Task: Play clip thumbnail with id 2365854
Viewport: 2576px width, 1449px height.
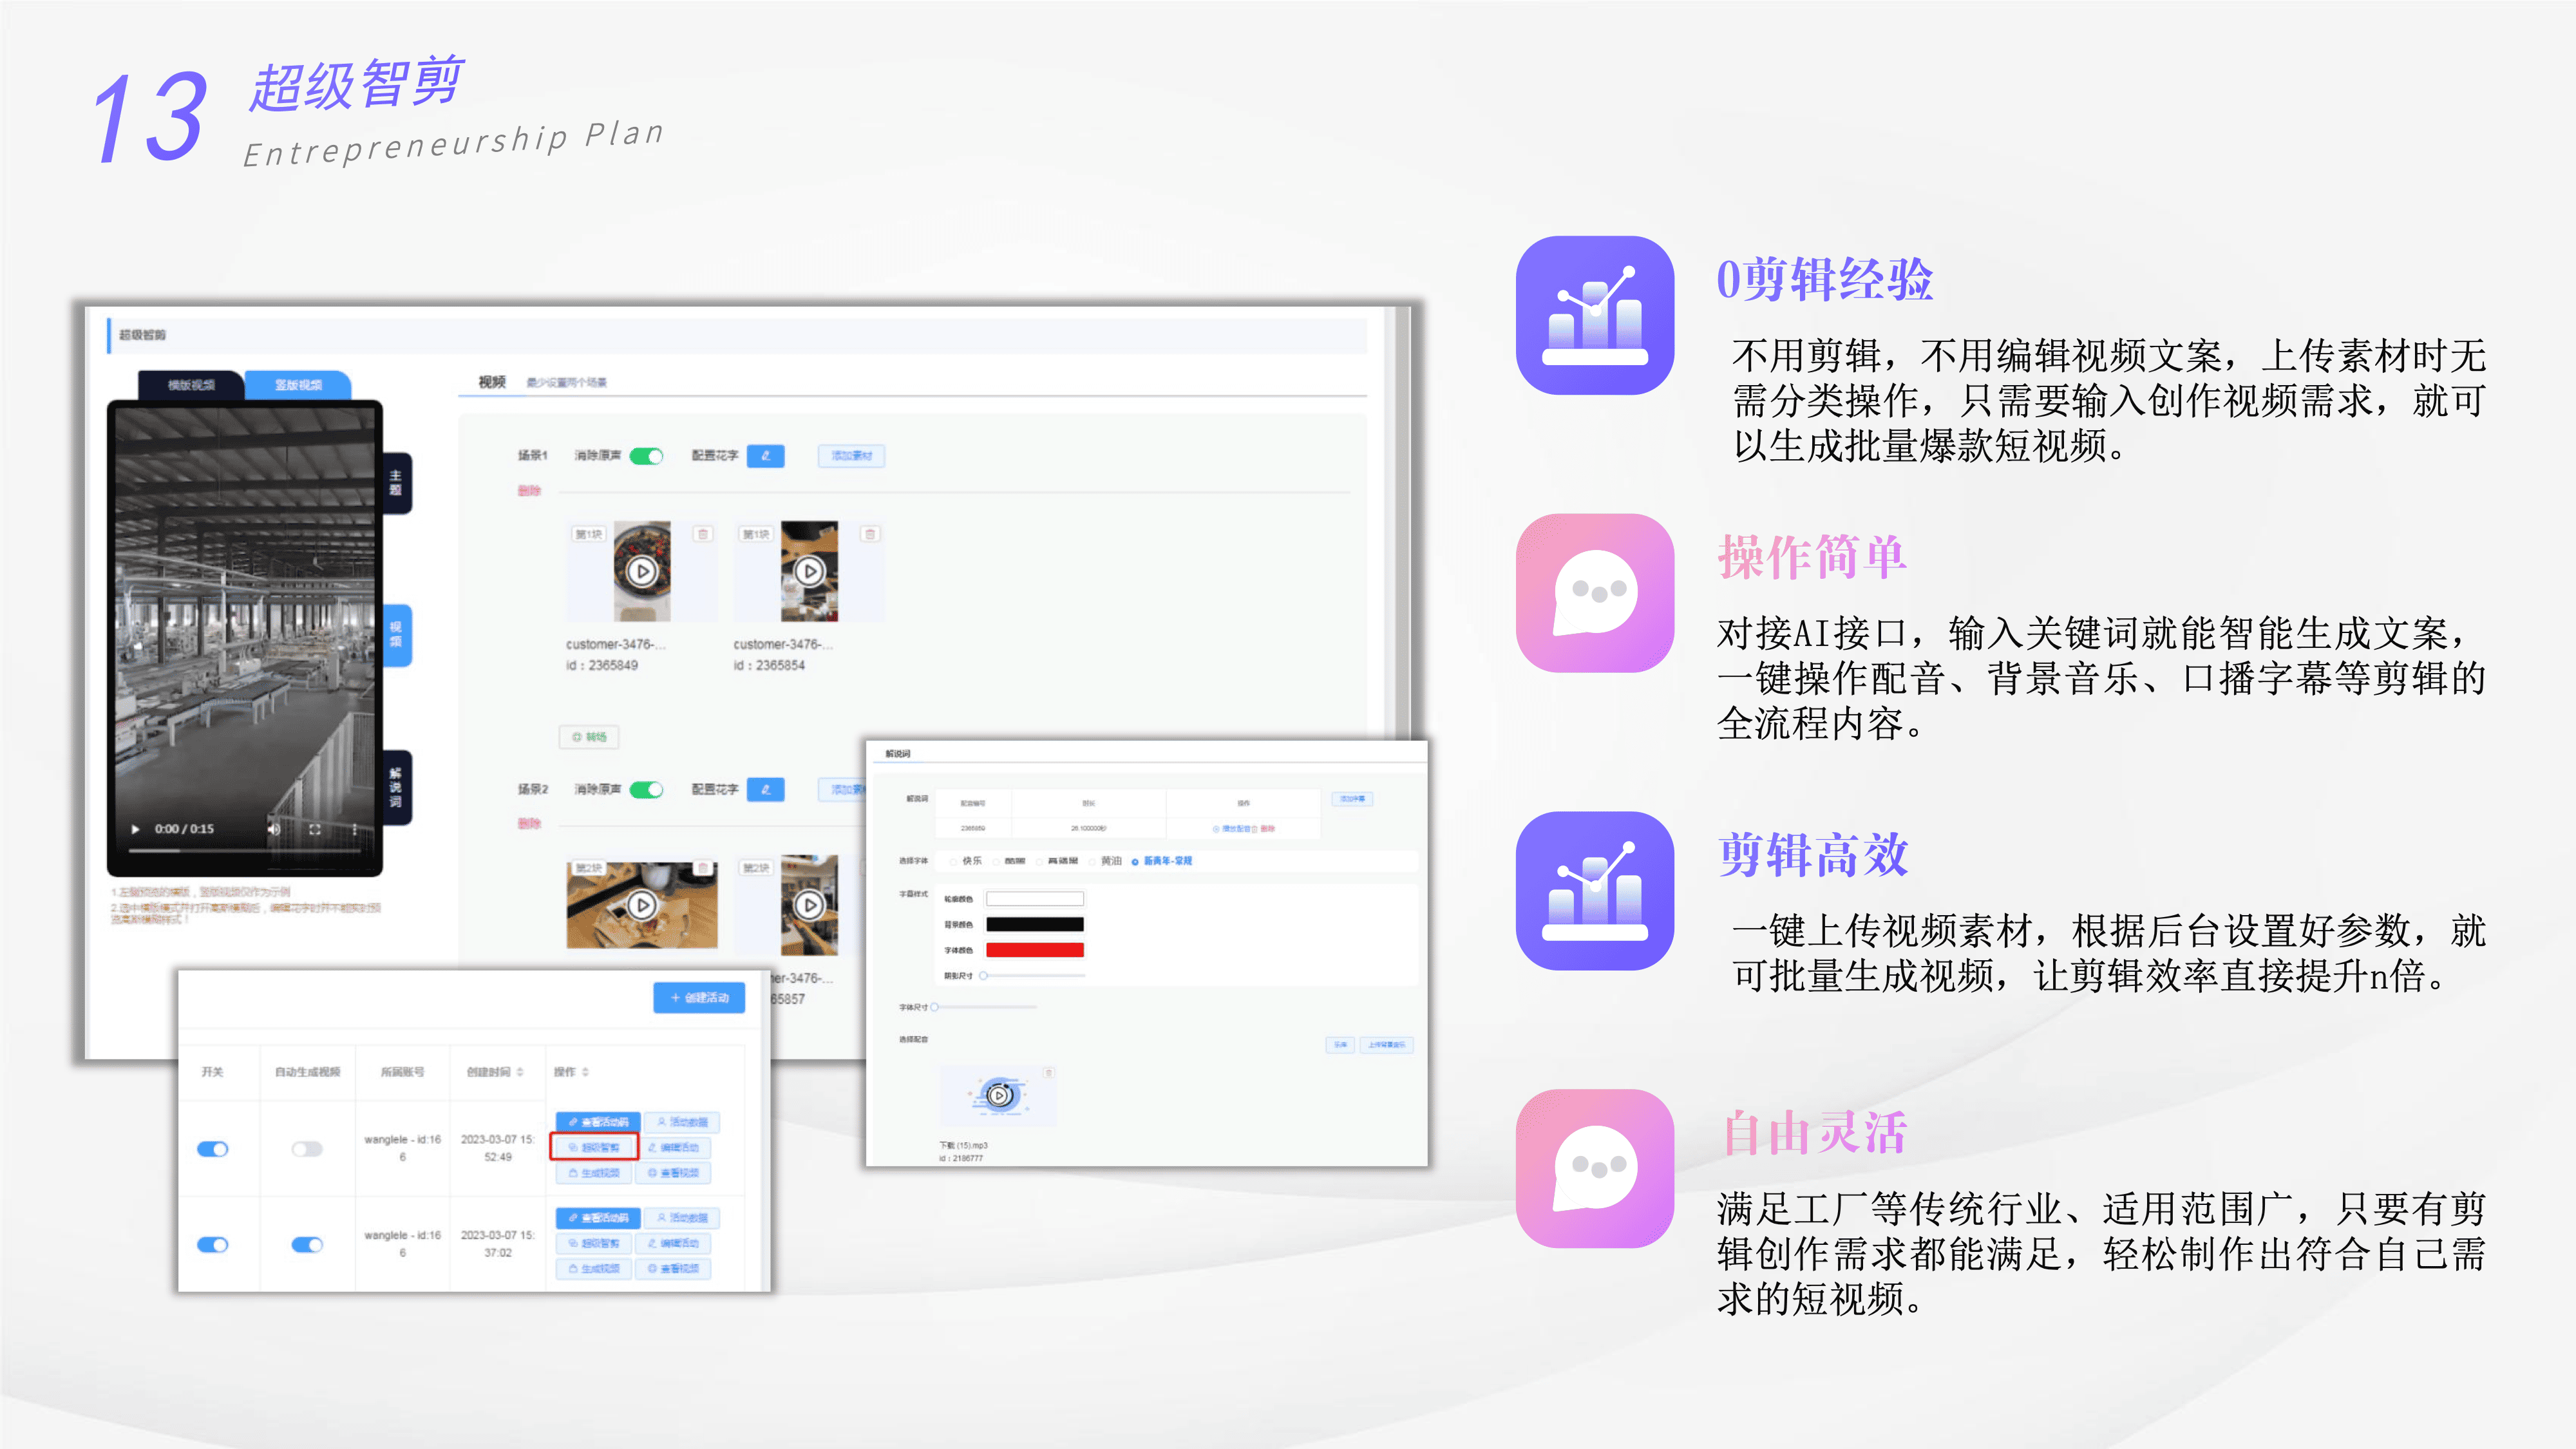Action: click(809, 571)
